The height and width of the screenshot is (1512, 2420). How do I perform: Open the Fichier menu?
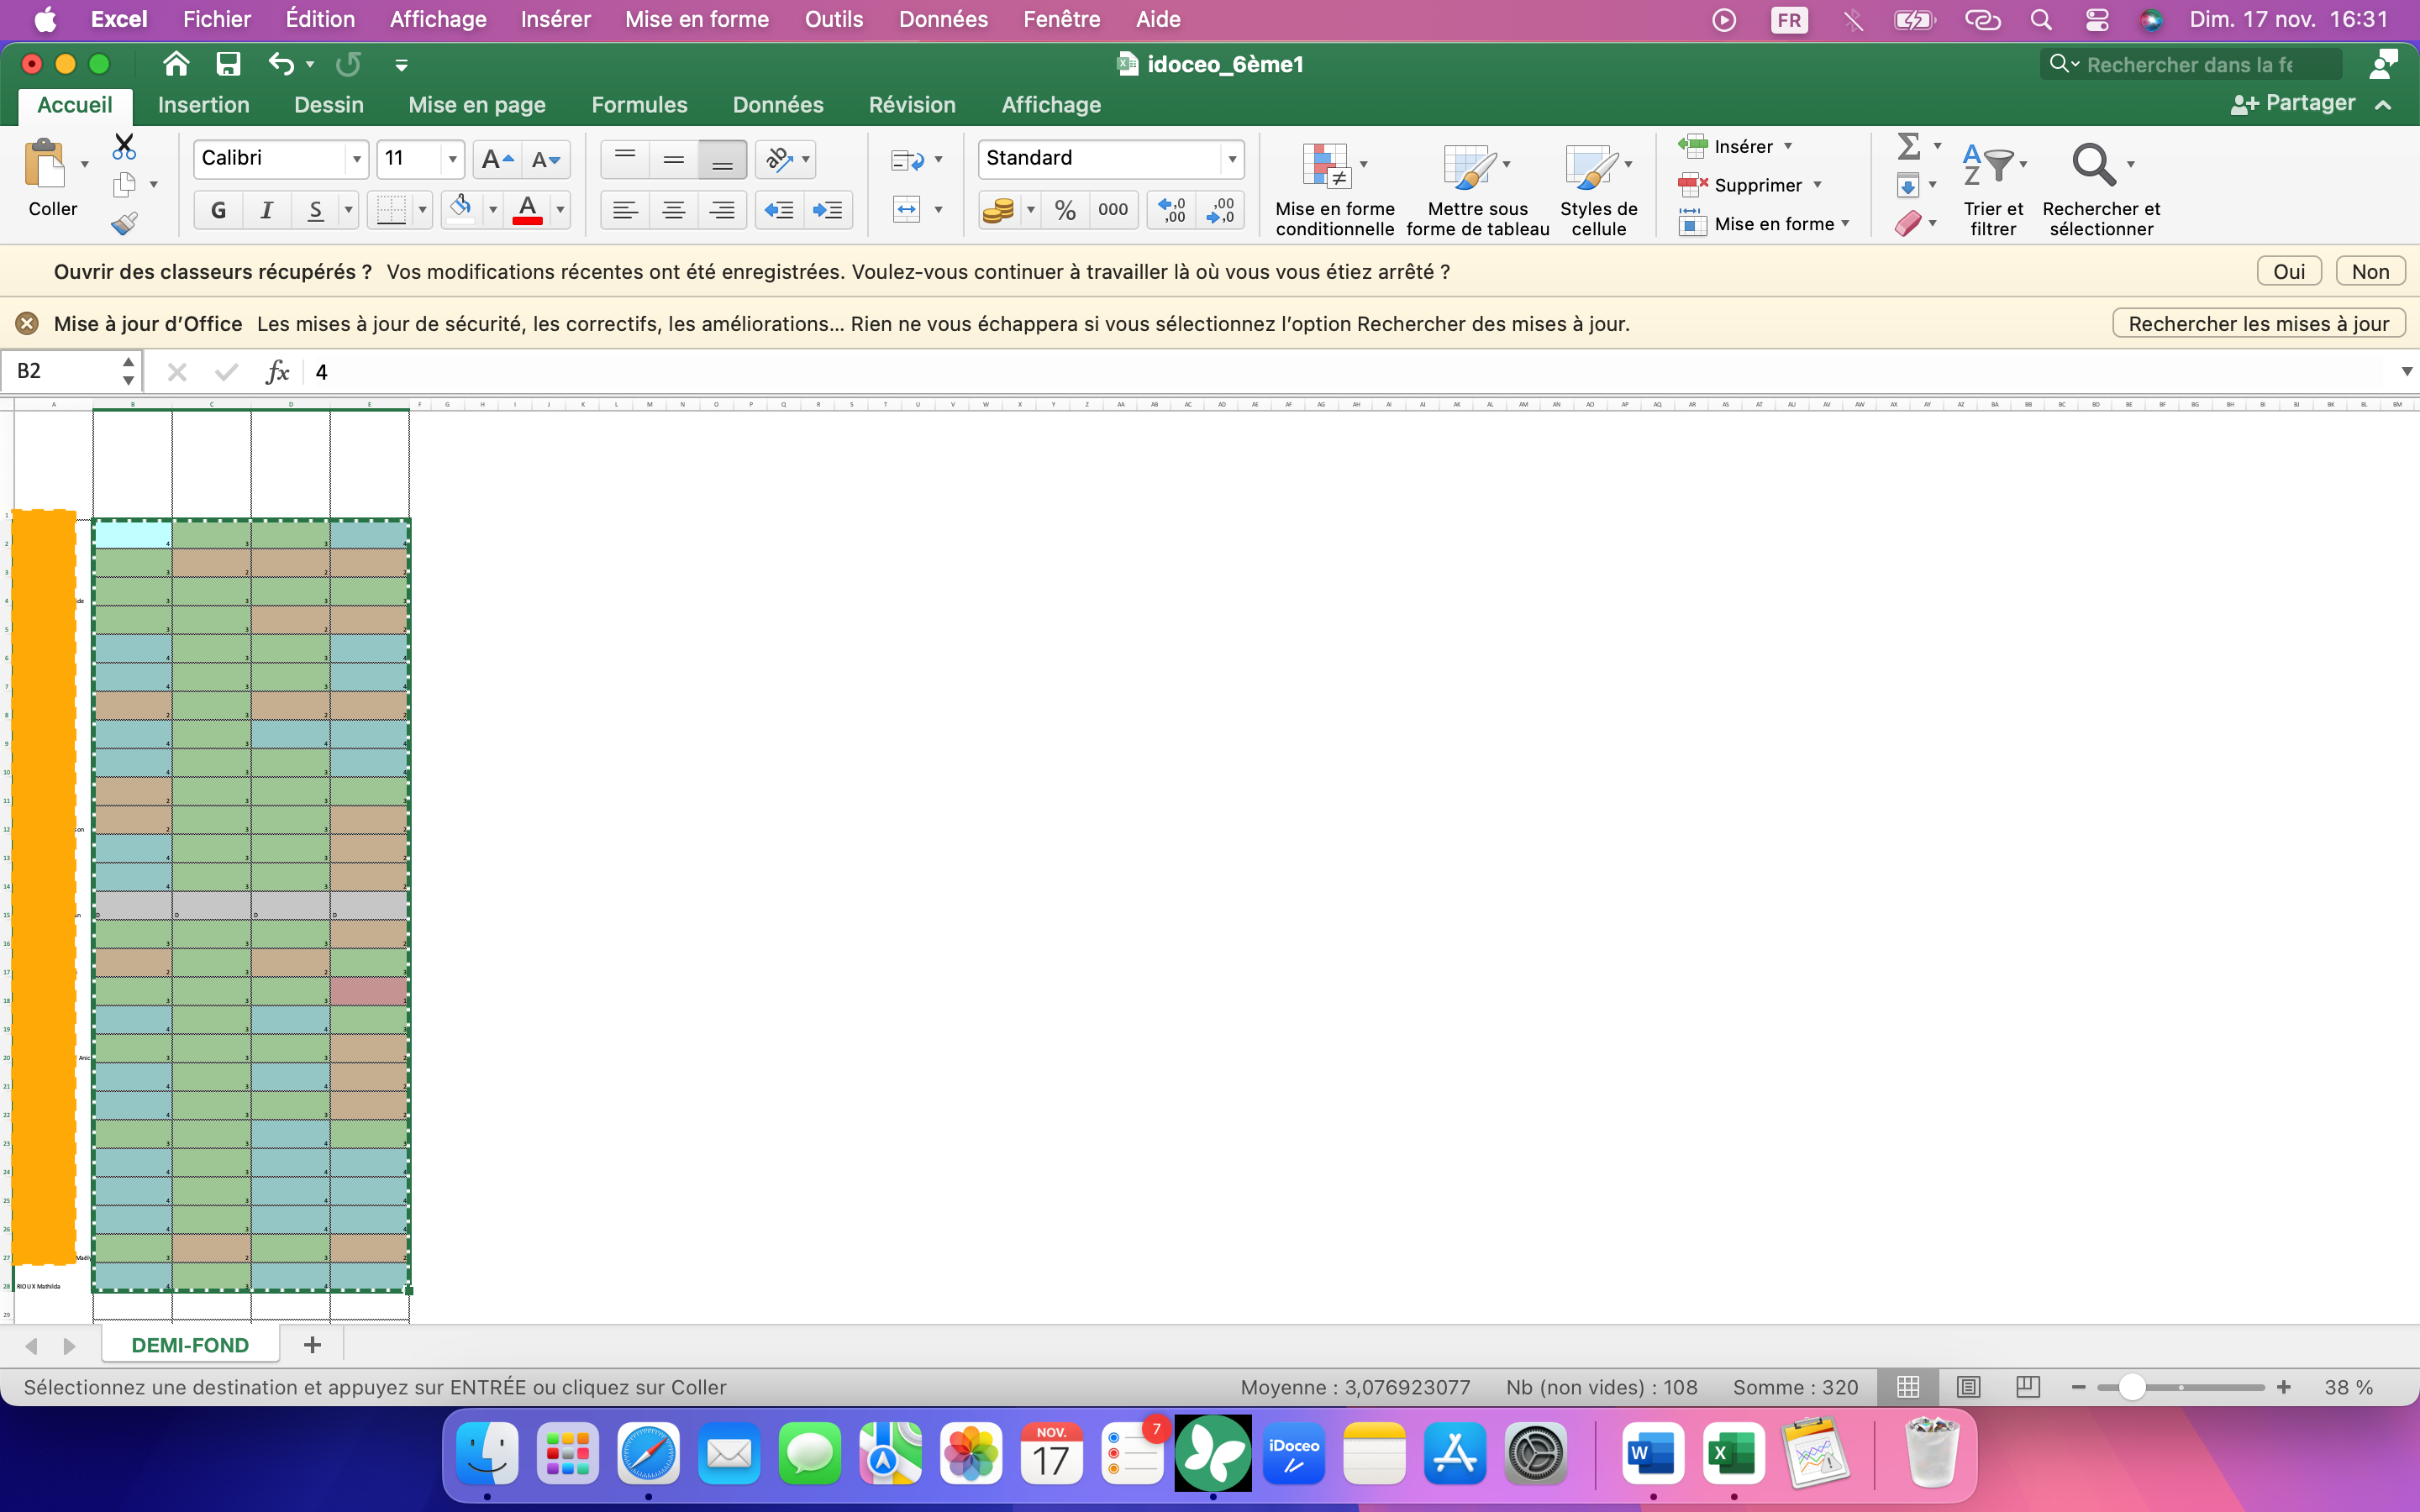pos(217,19)
